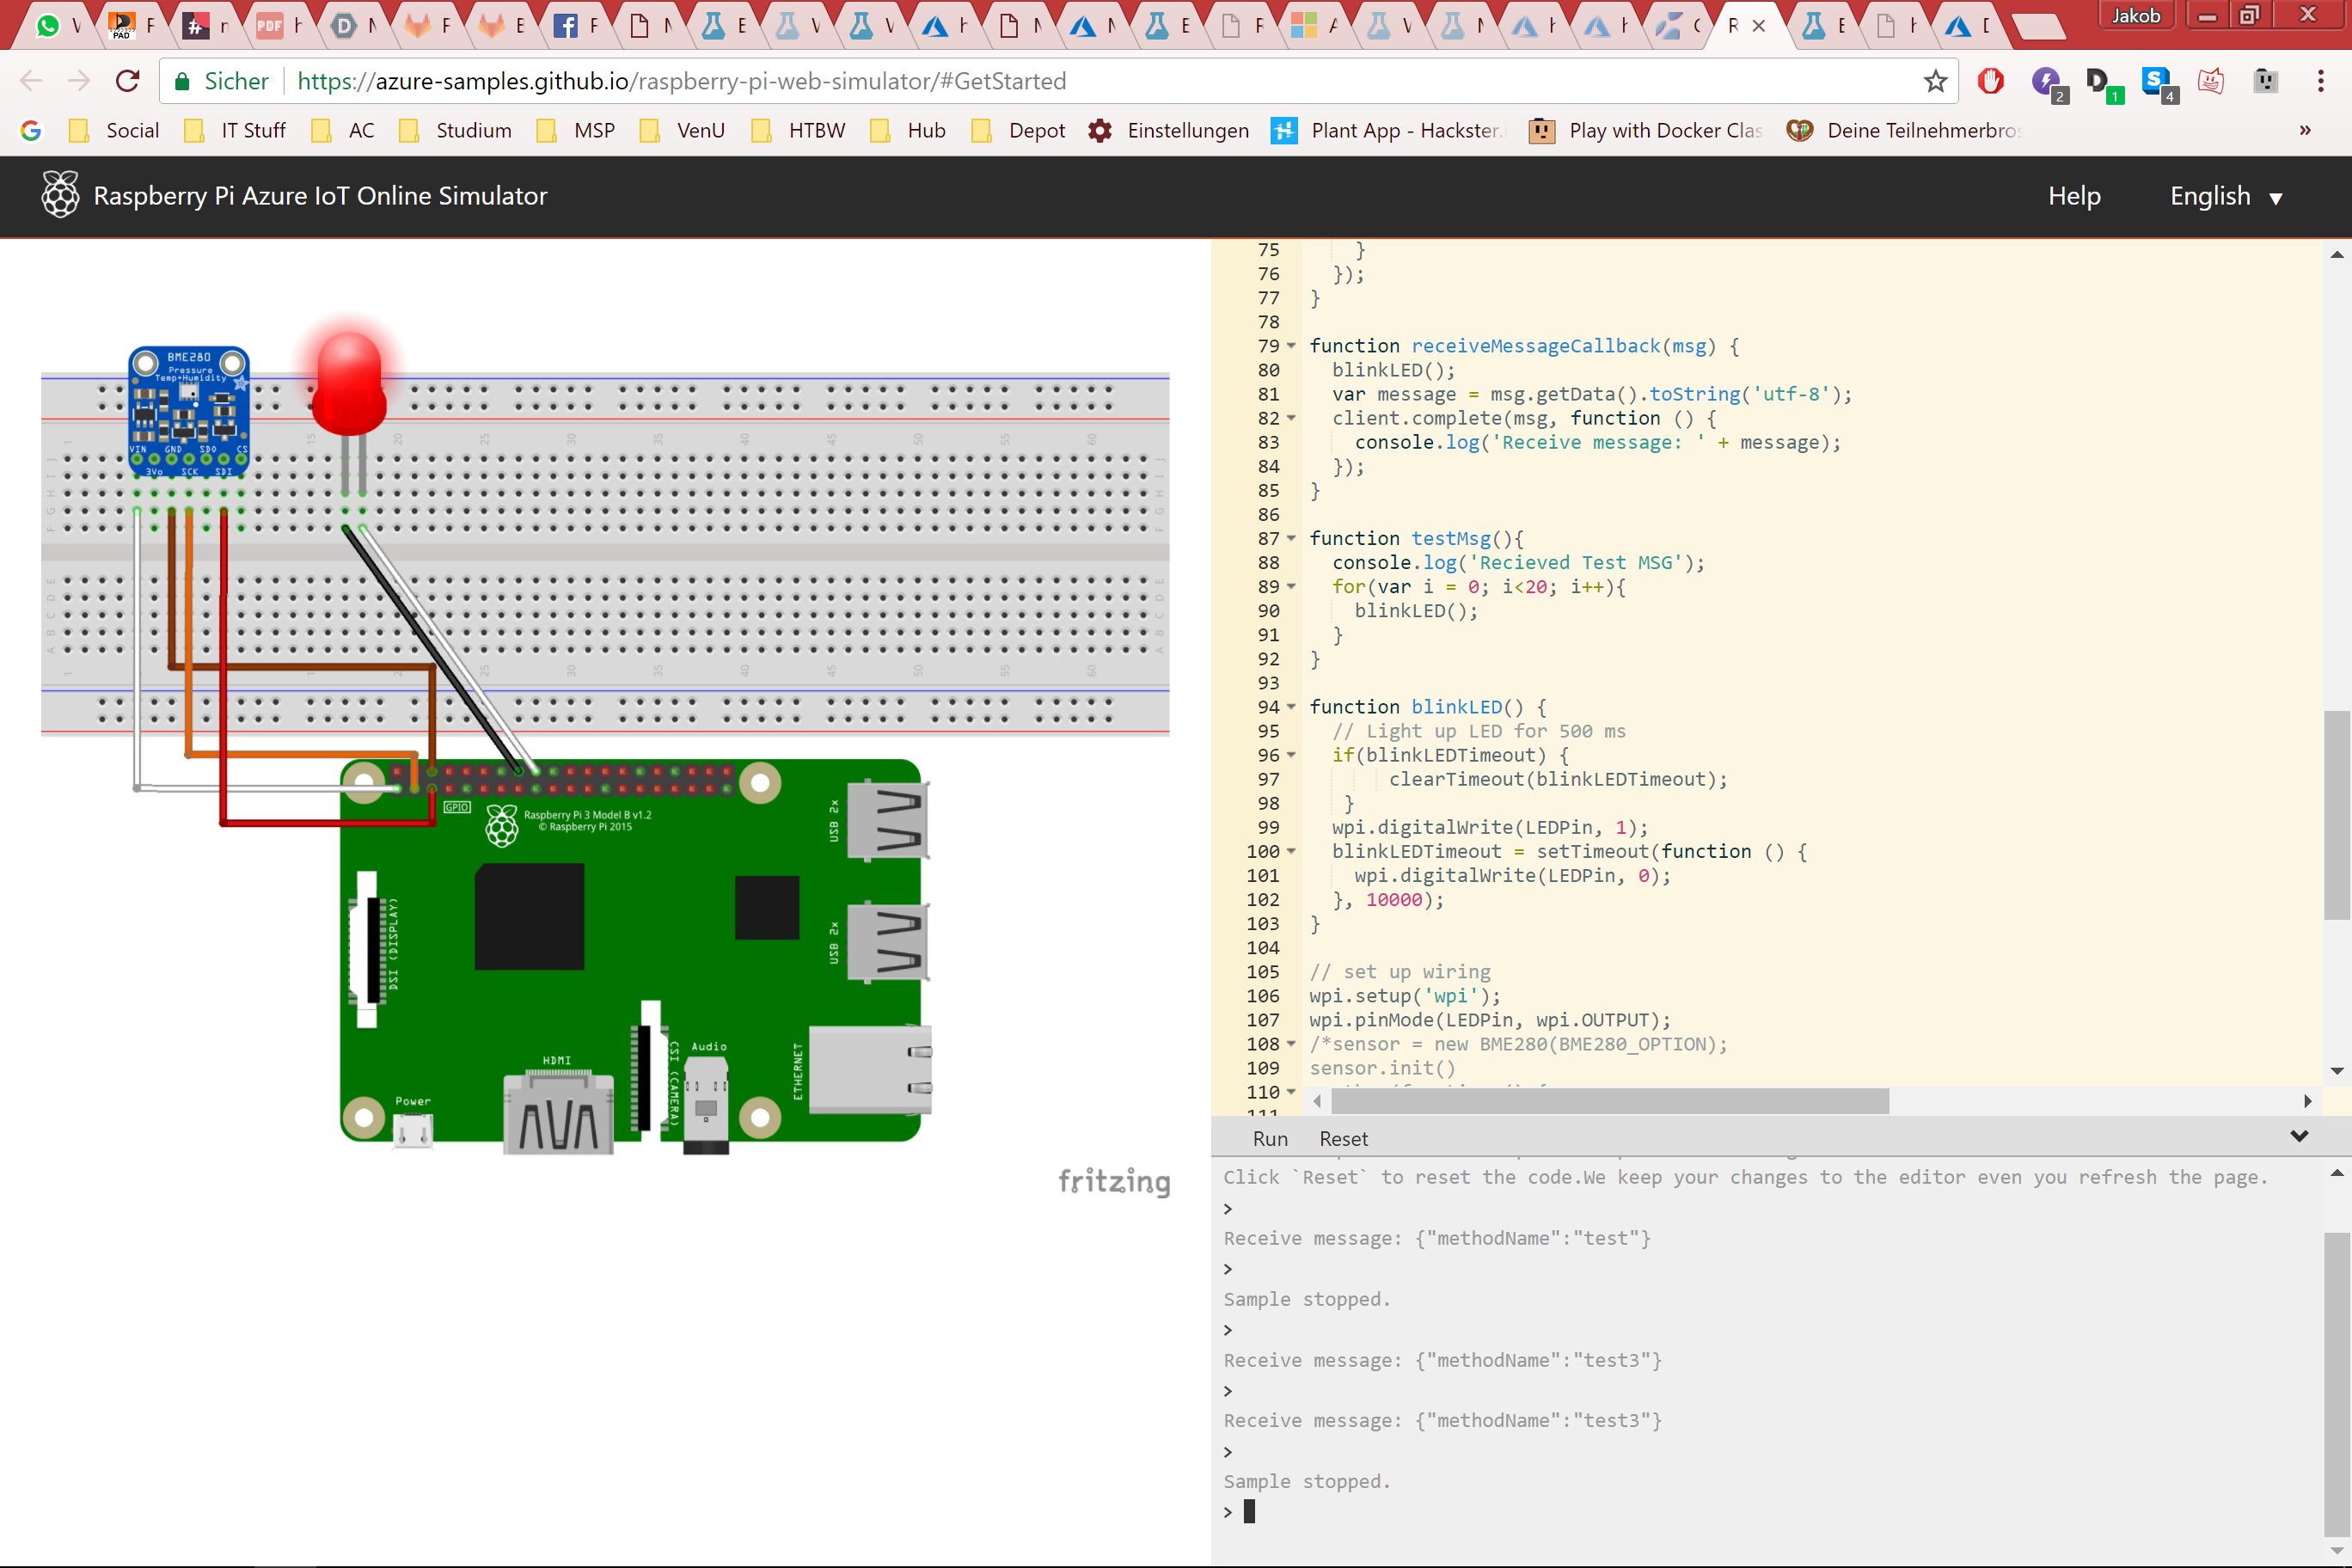The image size is (2352, 1568).
Task: Click the browser reload icon
Action: [127, 81]
